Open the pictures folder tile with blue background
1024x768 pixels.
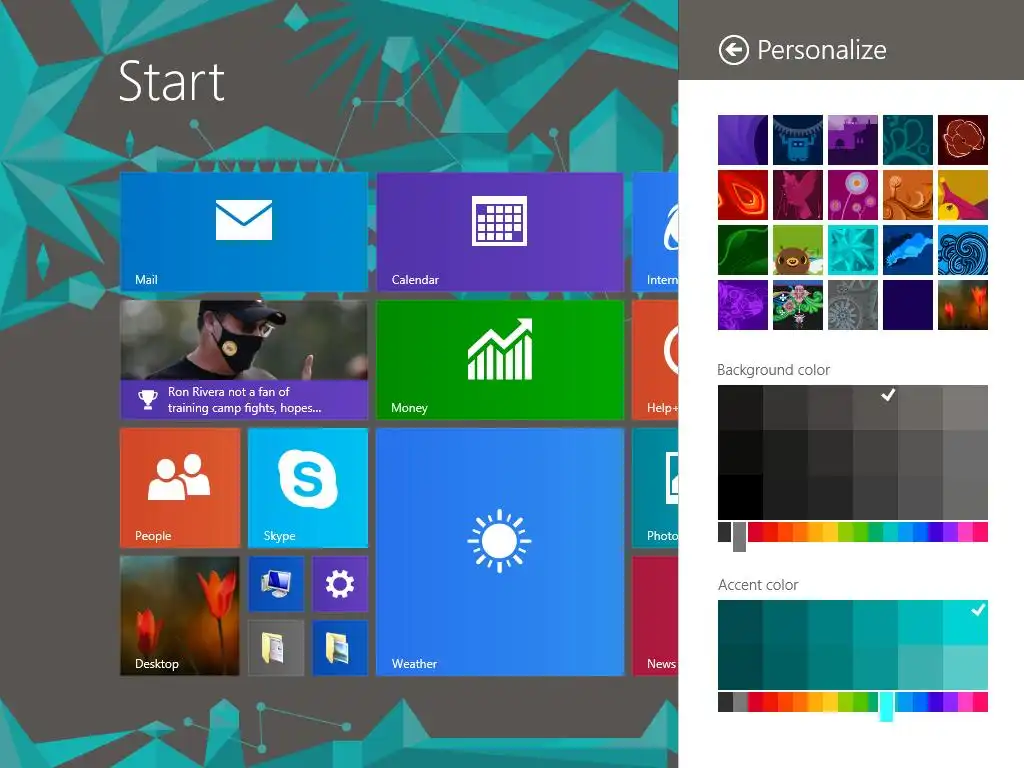340,648
